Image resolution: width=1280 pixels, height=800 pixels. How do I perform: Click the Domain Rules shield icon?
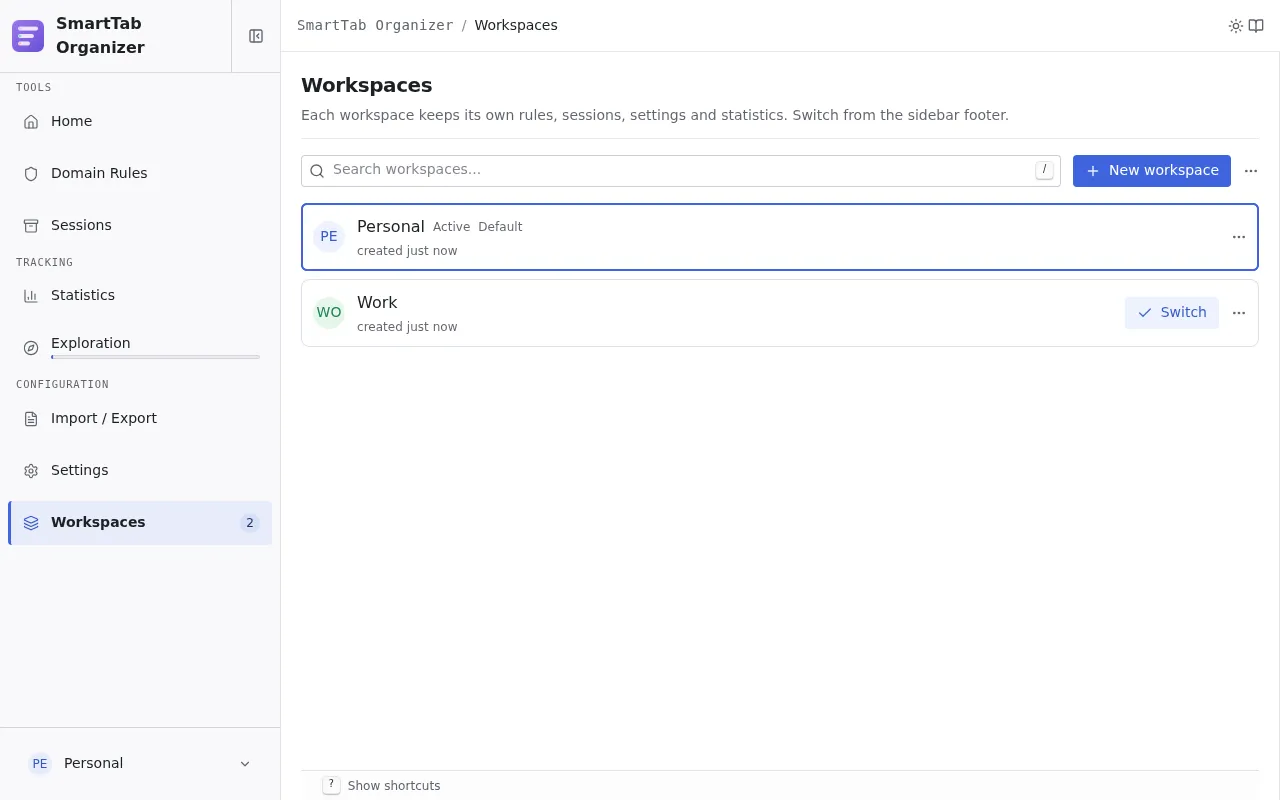click(31, 174)
